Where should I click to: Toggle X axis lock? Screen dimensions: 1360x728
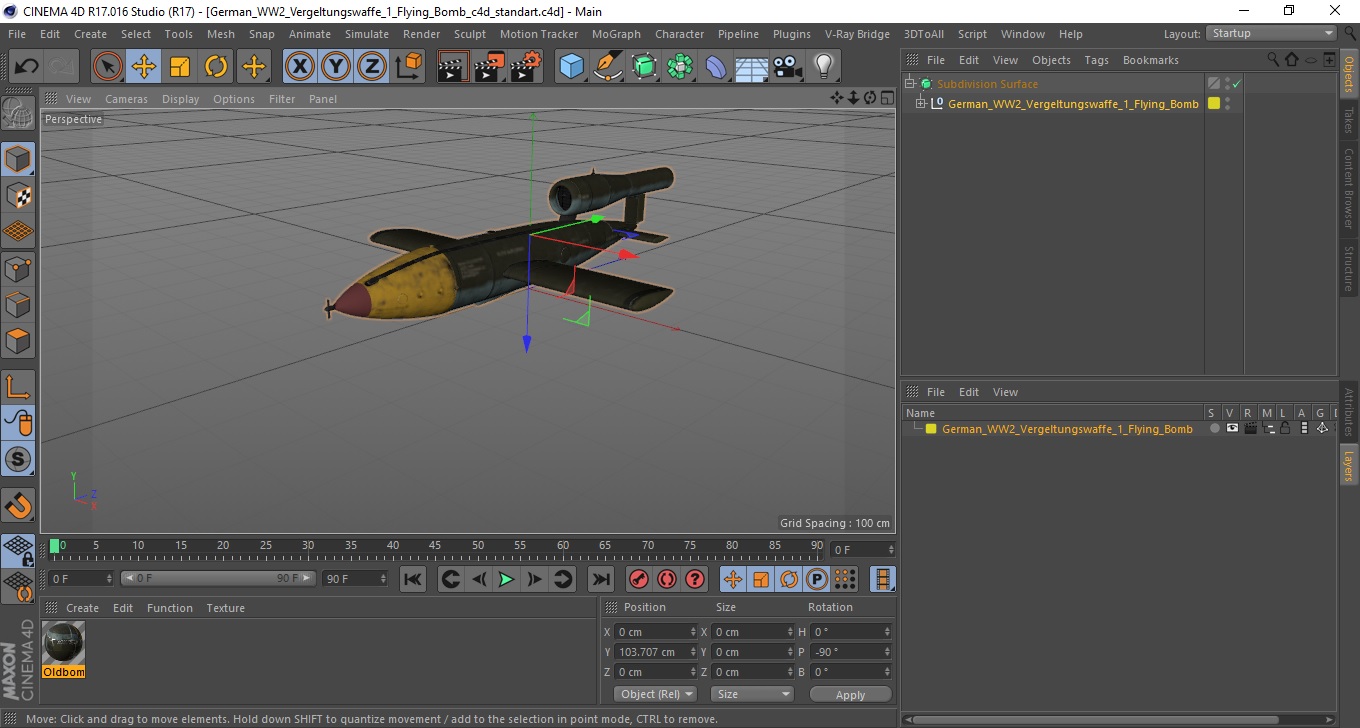pos(299,67)
